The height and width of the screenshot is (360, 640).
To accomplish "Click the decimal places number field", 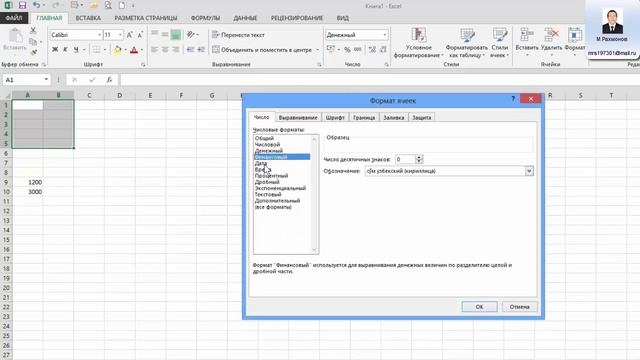I will (405, 159).
